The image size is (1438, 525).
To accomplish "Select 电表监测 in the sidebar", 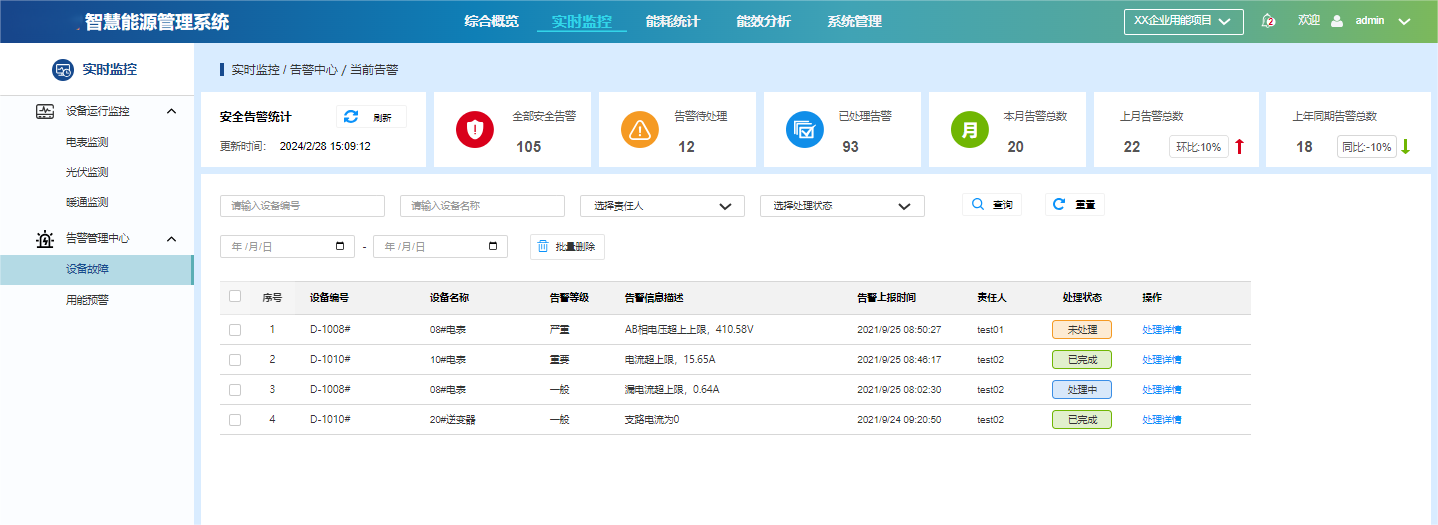I will point(87,143).
